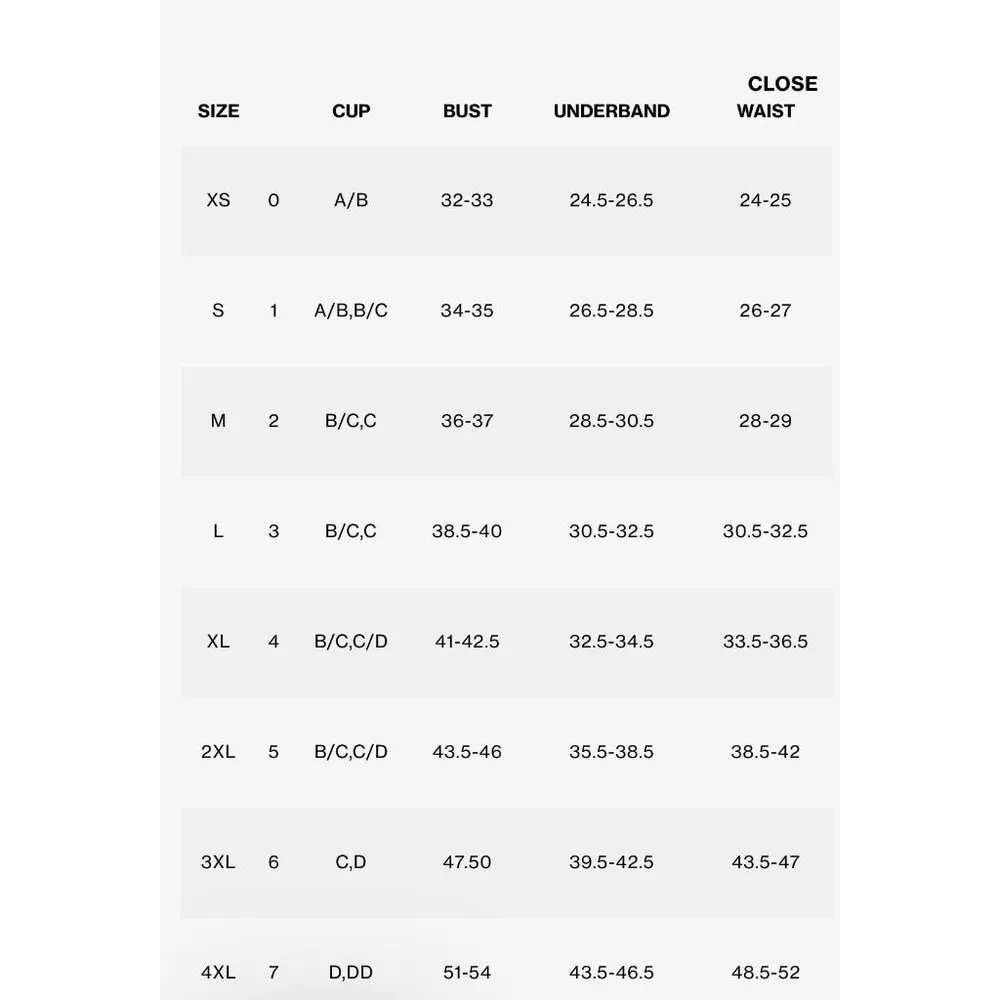The width and height of the screenshot is (1000, 1000).
Task: Click the CUP column header
Action: [x=351, y=111]
